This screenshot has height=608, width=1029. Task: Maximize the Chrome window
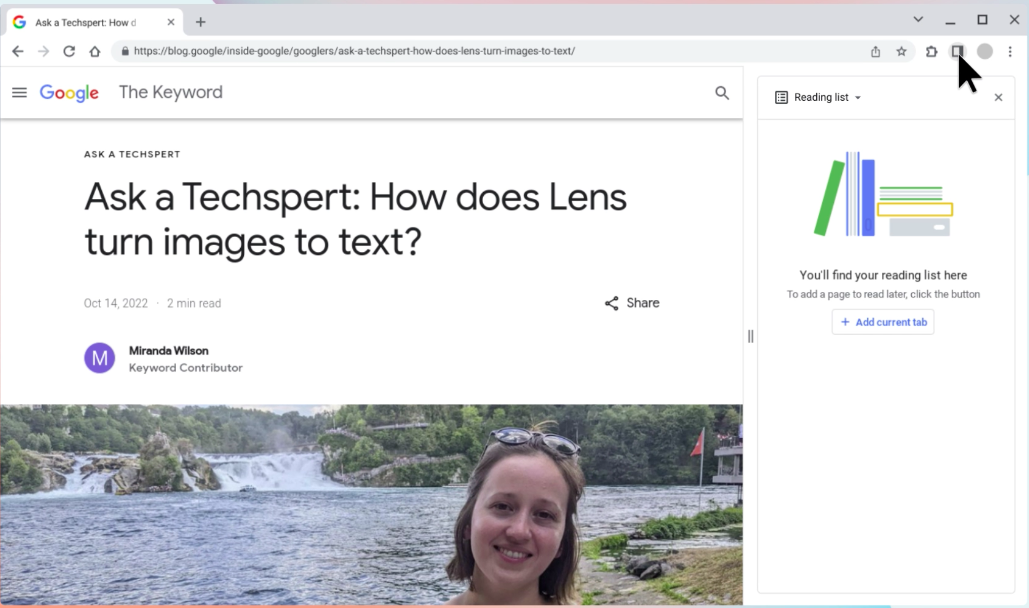point(982,20)
